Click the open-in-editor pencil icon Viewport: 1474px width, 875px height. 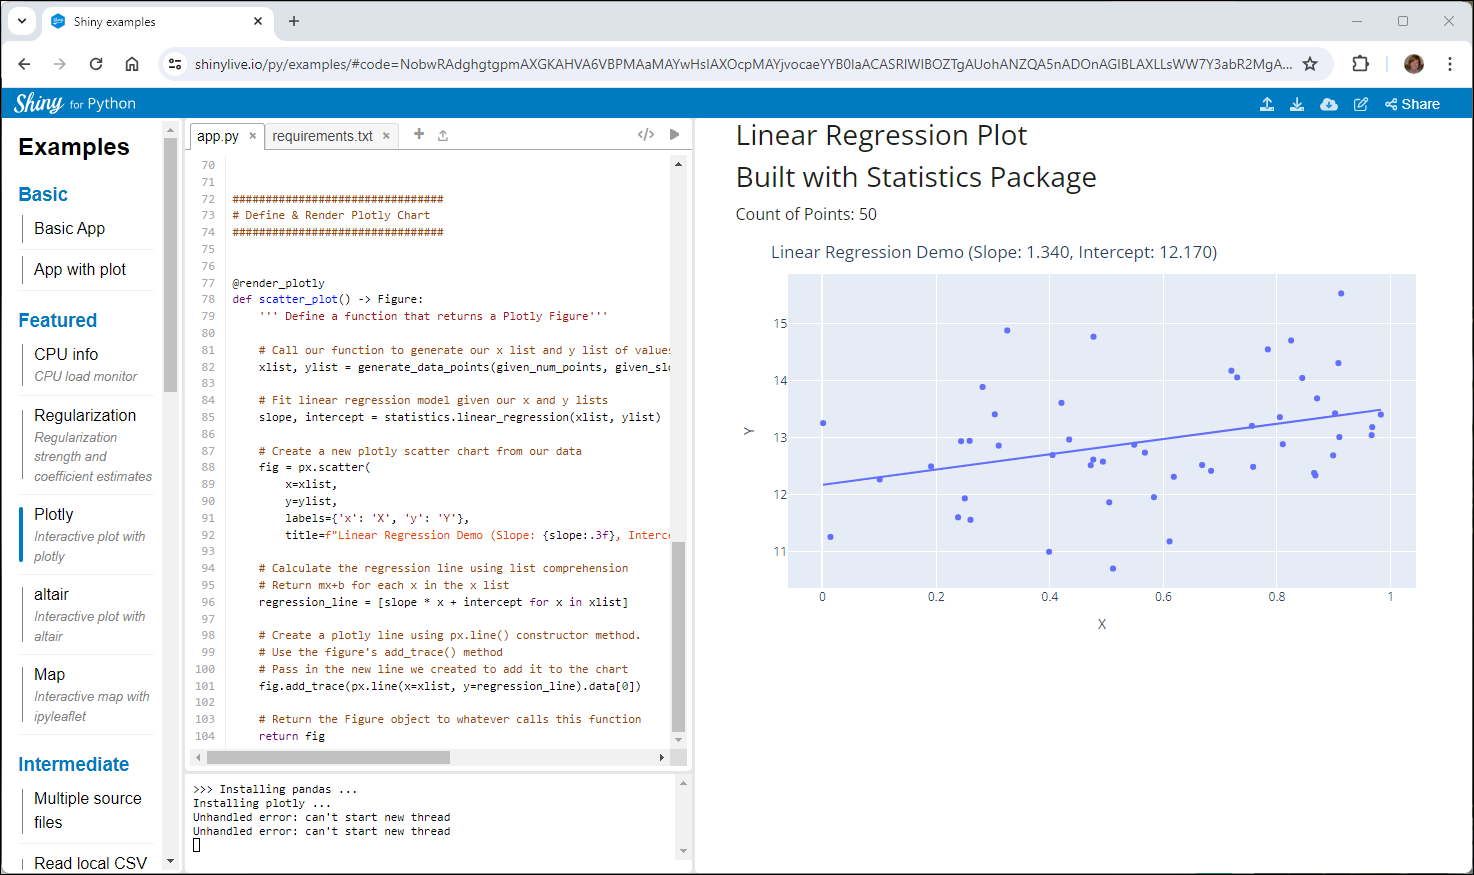click(x=1361, y=104)
